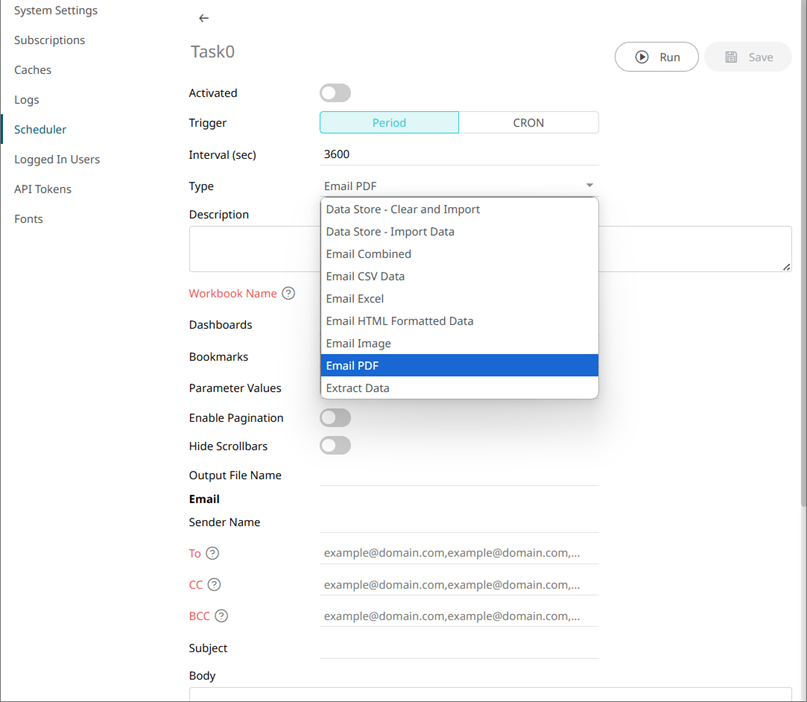Toggle the Activated switch
Screen dimensions: 807x702
tap(335, 93)
